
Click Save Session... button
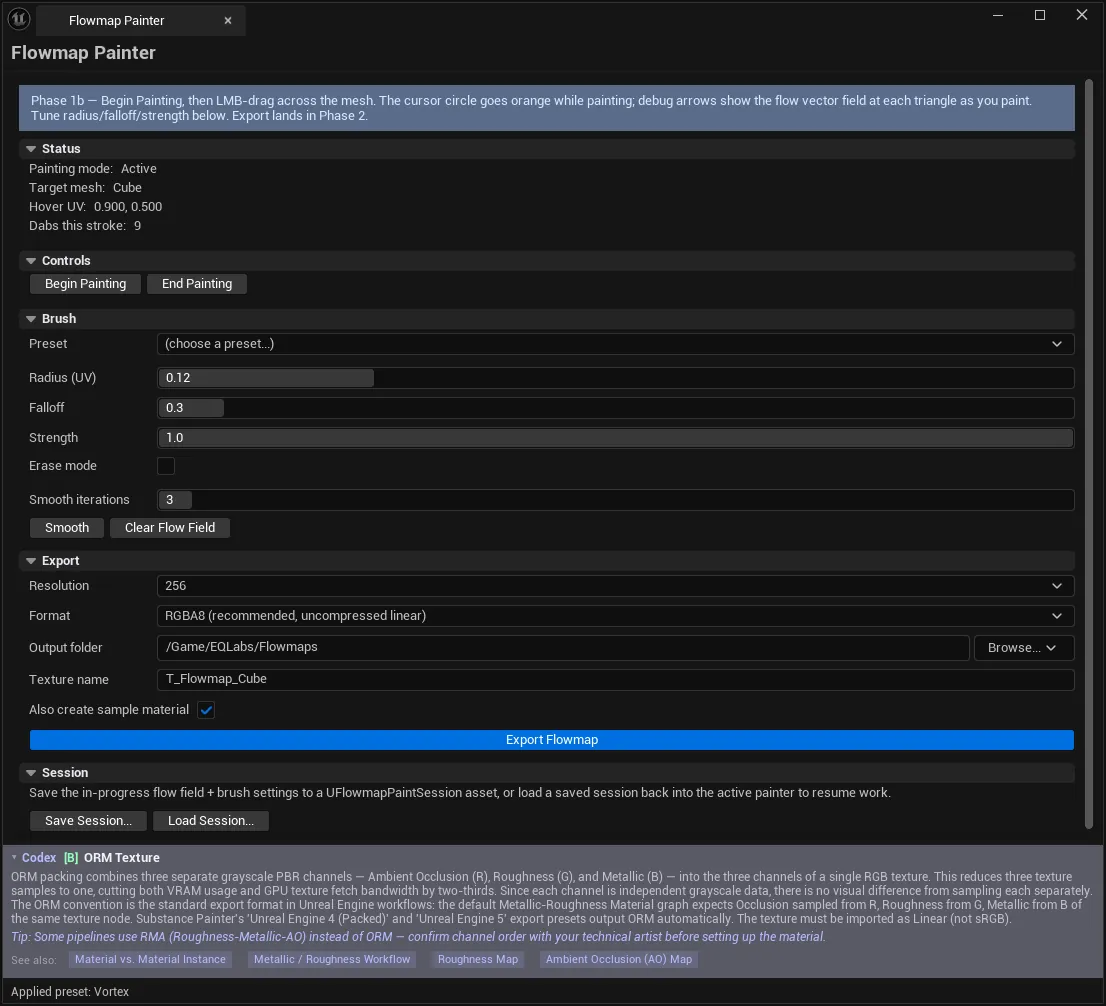88,821
